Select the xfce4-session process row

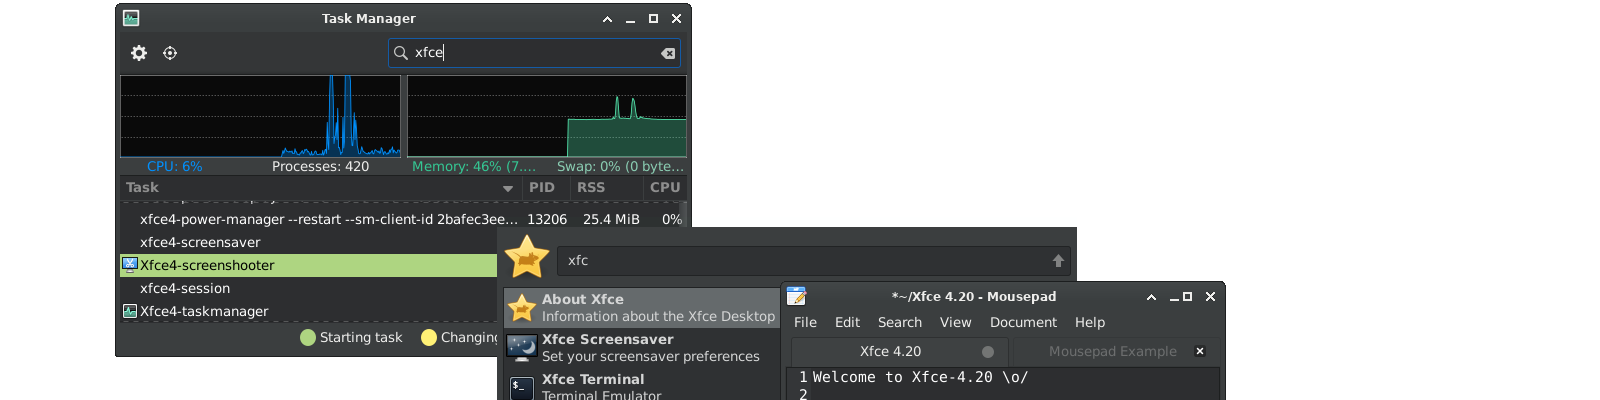(185, 288)
